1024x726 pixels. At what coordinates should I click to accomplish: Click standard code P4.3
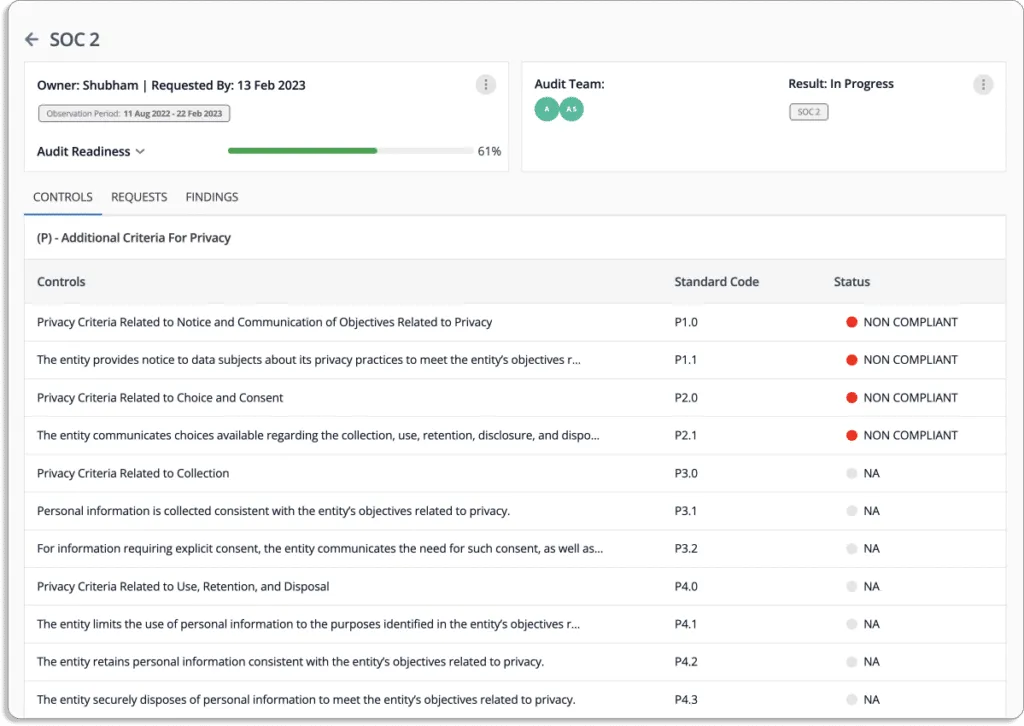tap(686, 700)
